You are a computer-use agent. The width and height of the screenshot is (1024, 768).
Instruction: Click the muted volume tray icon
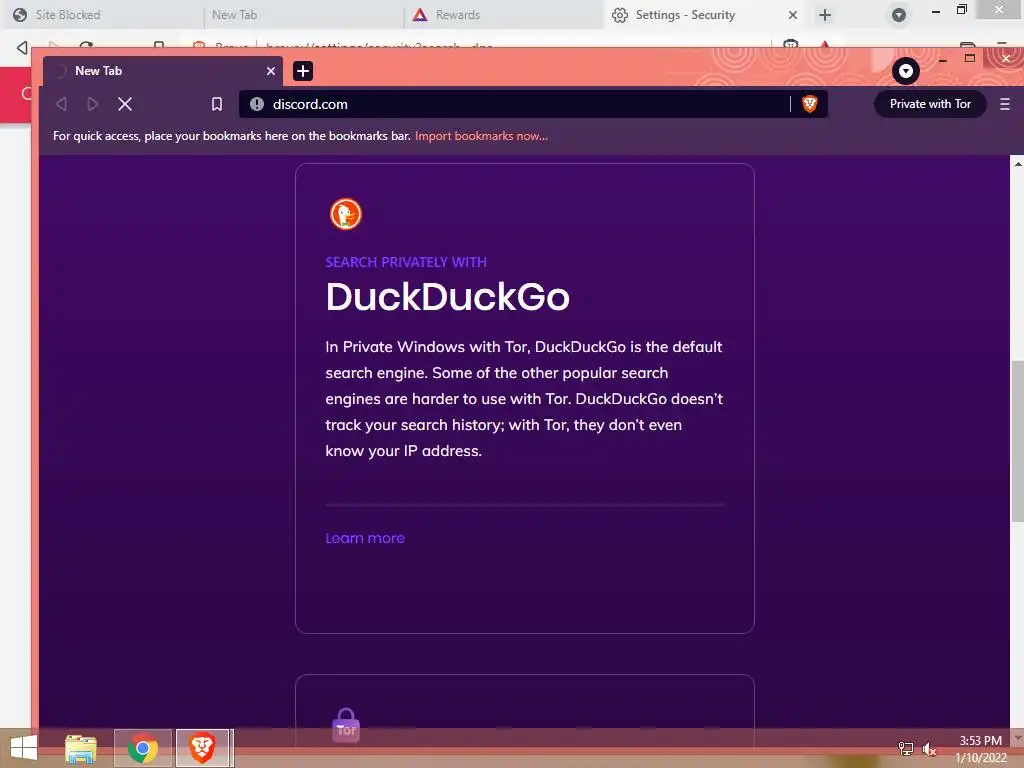[929, 749]
